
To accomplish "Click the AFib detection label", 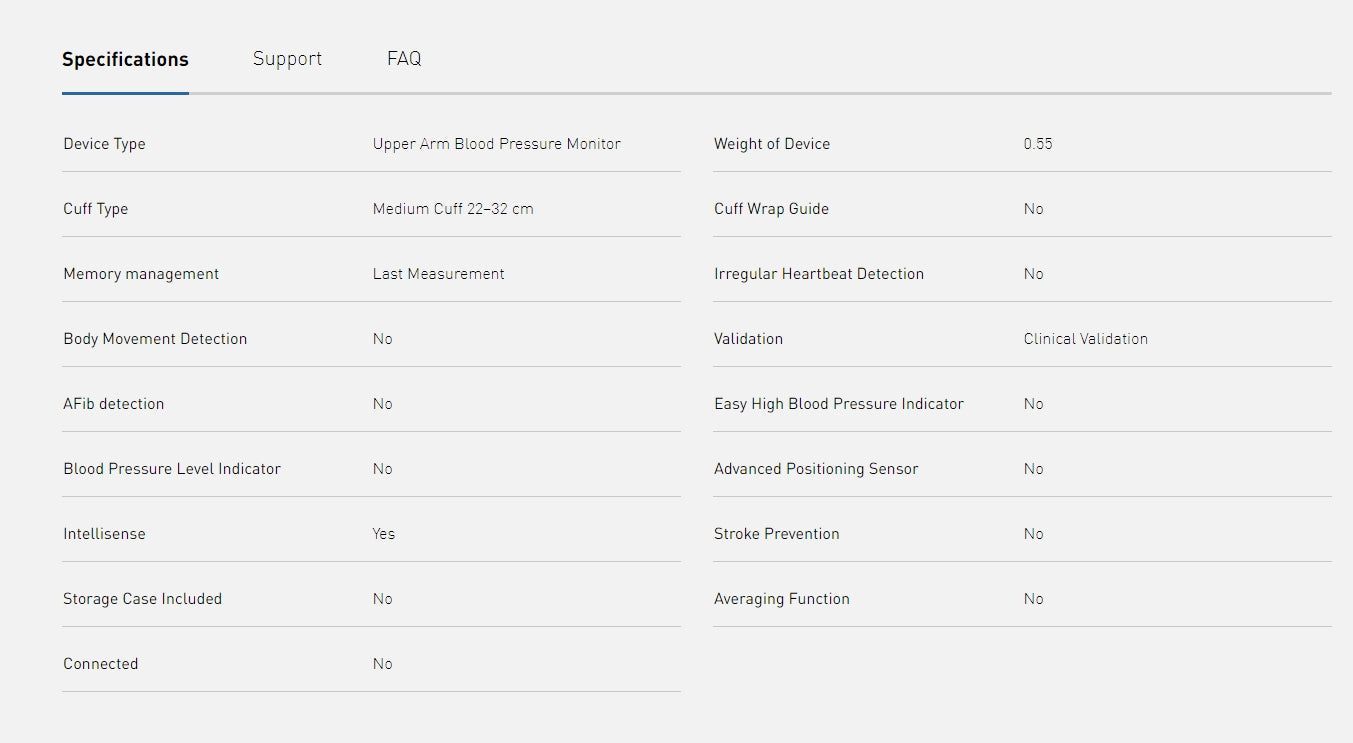I will click(113, 404).
